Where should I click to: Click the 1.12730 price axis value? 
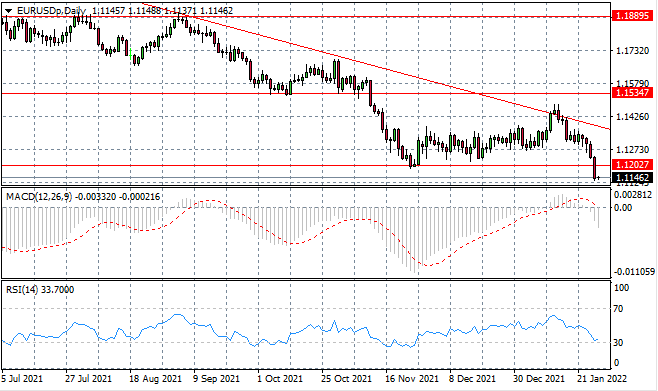tap(632, 149)
